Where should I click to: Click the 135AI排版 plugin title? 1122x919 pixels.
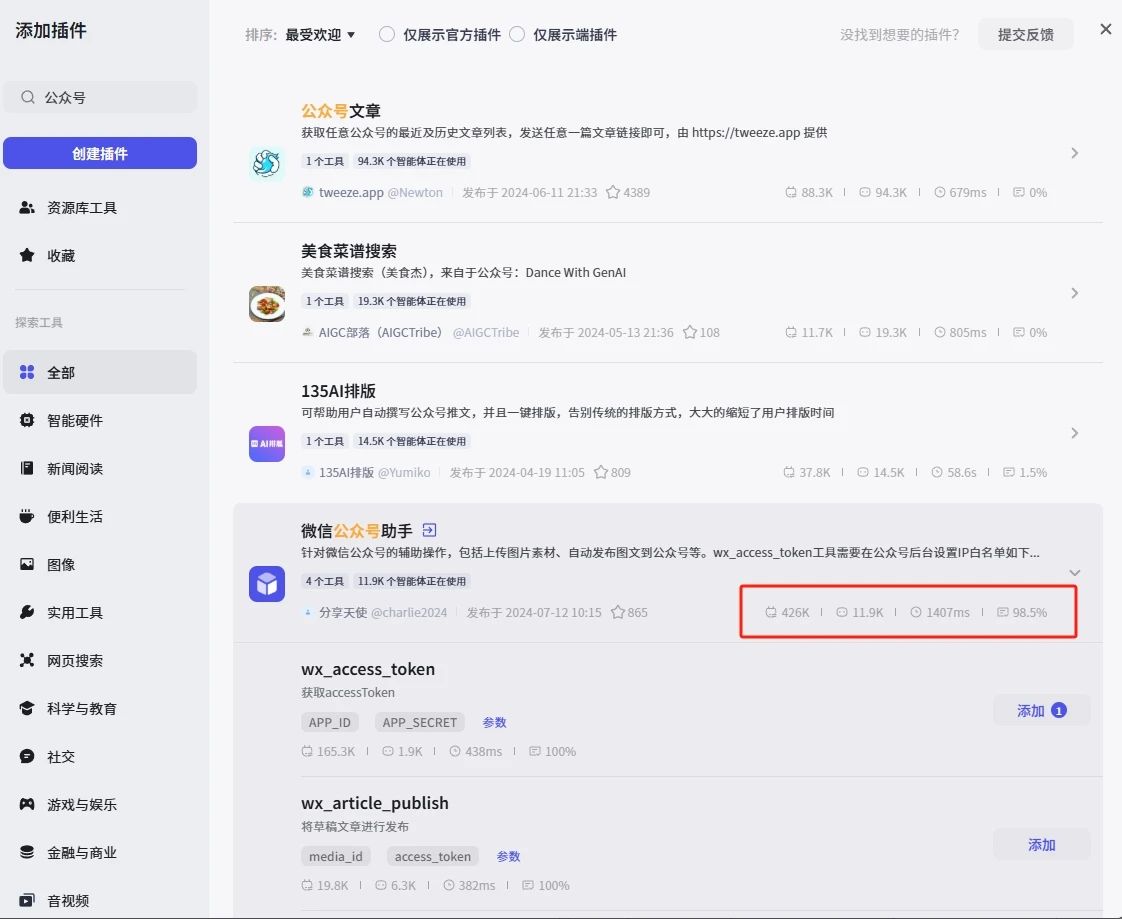pyautogui.click(x=338, y=391)
